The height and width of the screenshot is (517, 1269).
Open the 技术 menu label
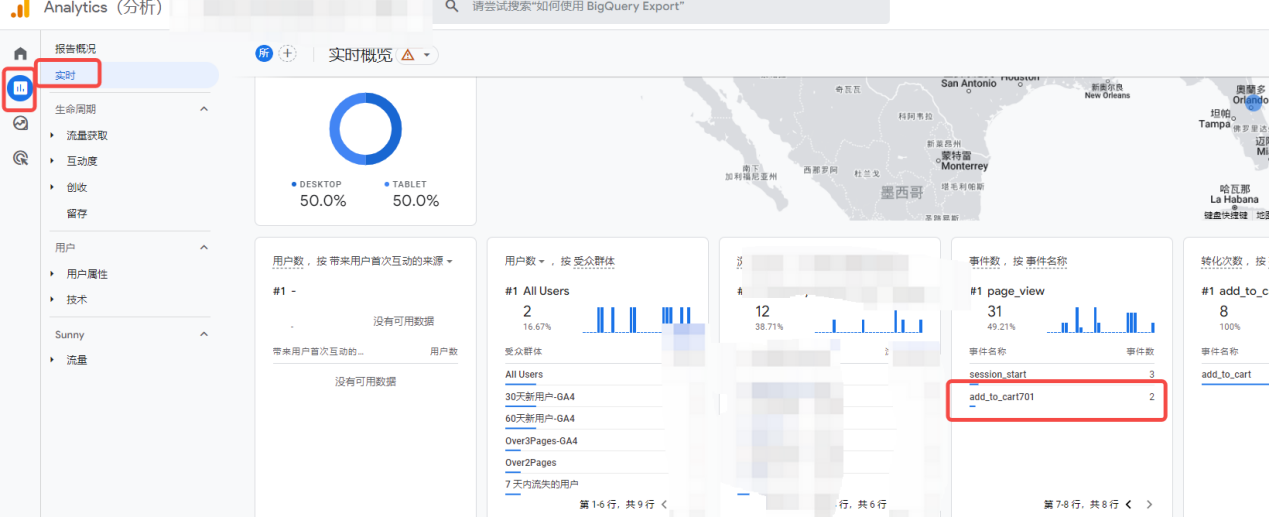click(77, 300)
